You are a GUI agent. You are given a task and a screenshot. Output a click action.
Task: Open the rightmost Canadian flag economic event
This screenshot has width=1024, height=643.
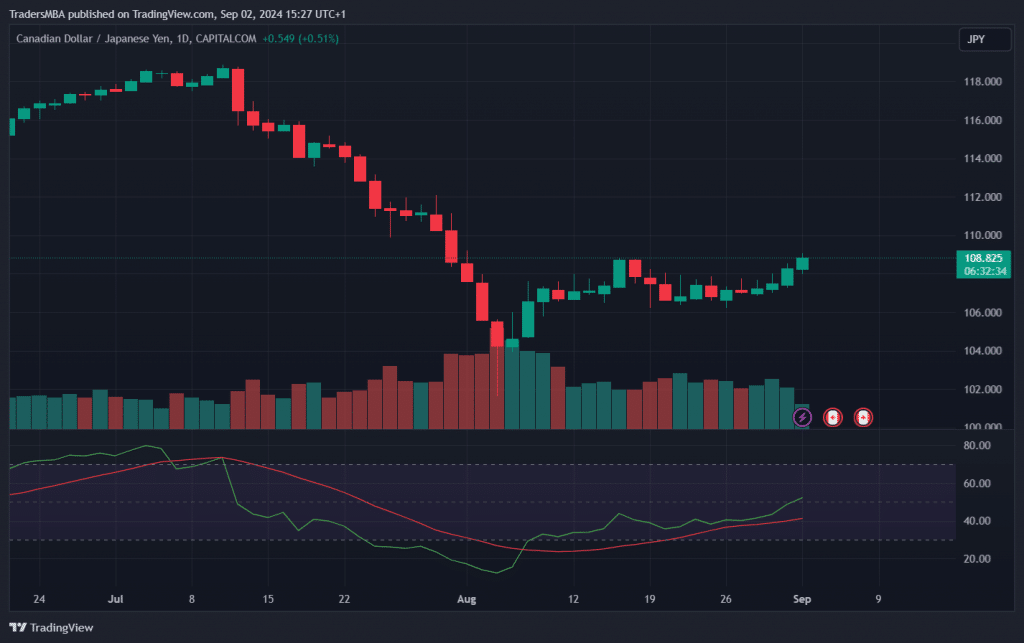click(862, 417)
